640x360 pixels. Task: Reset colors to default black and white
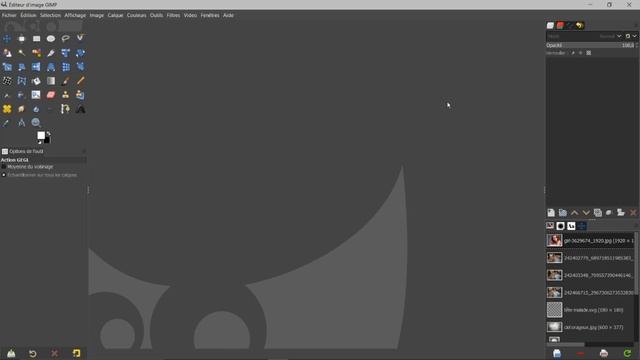coord(40,142)
